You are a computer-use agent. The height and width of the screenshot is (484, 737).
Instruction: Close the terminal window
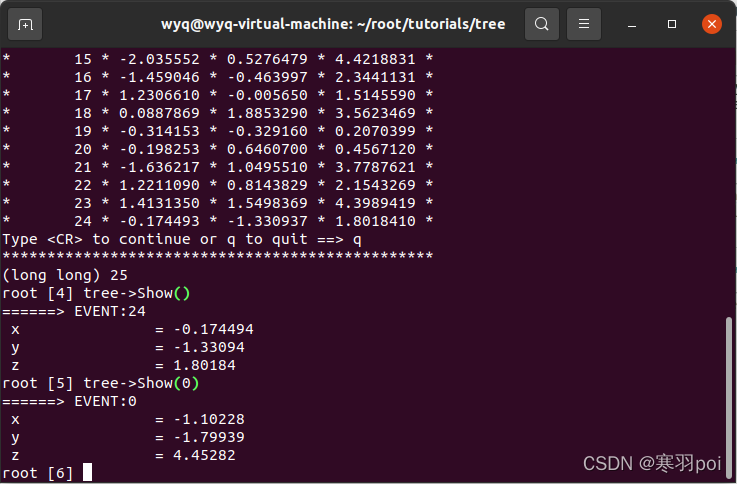pyautogui.click(x=712, y=24)
